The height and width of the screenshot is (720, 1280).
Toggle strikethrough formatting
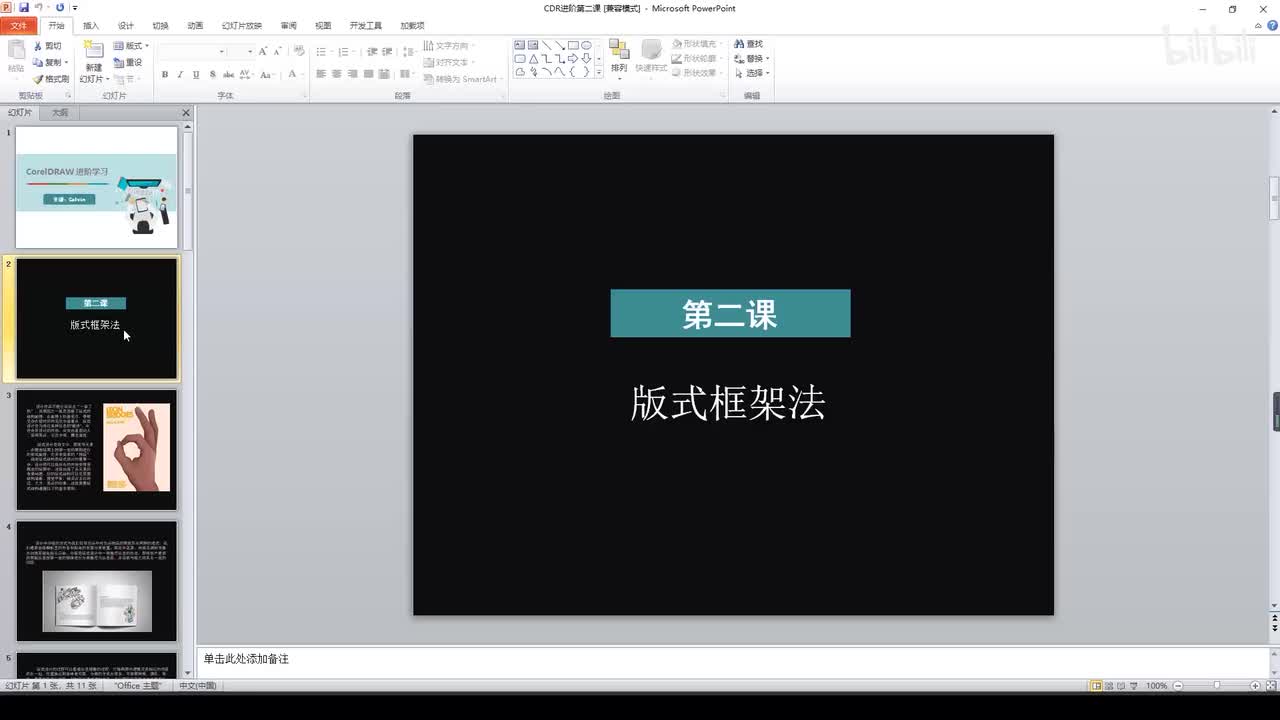[x=228, y=74]
